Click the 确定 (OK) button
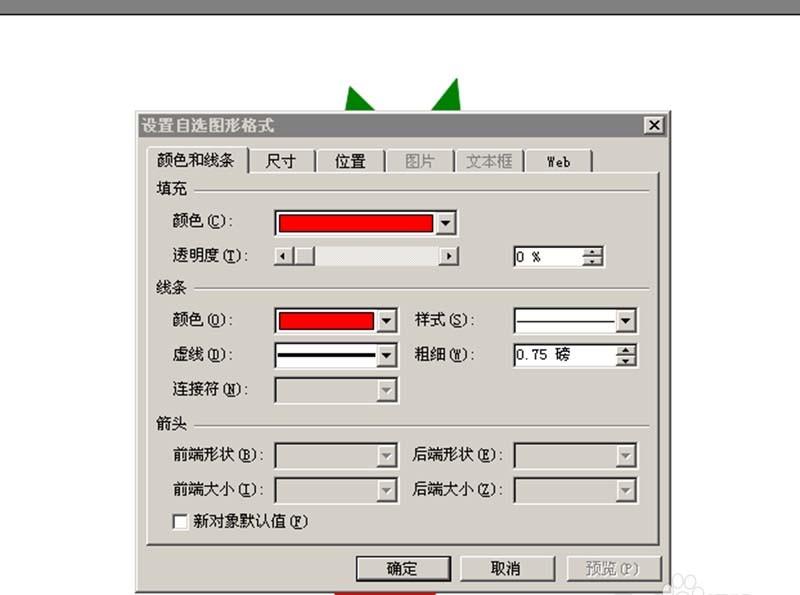This screenshot has width=800, height=595. (x=402, y=567)
